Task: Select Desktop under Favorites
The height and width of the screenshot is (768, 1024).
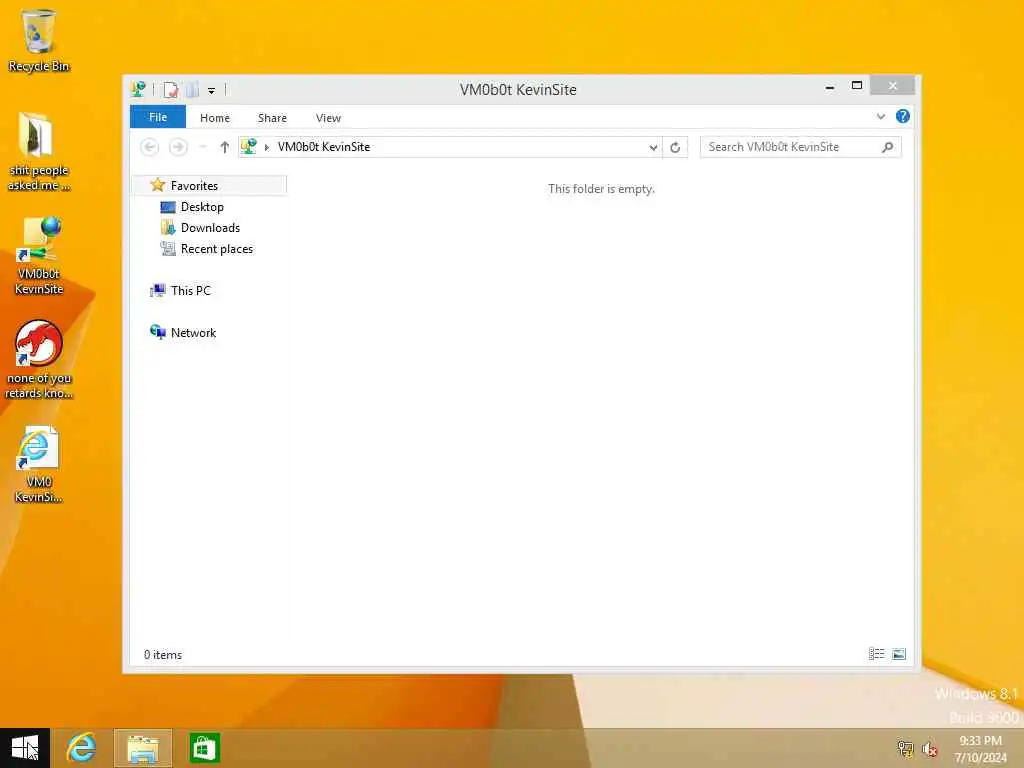Action: click(x=202, y=207)
